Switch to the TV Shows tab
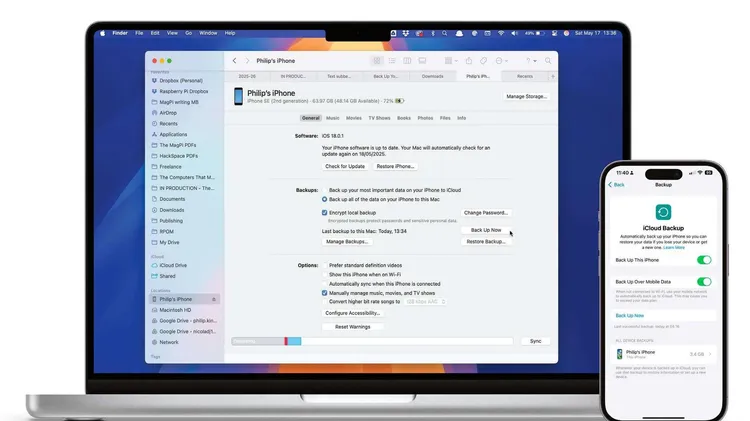Screen dimensions: 750x421 click(379, 118)
